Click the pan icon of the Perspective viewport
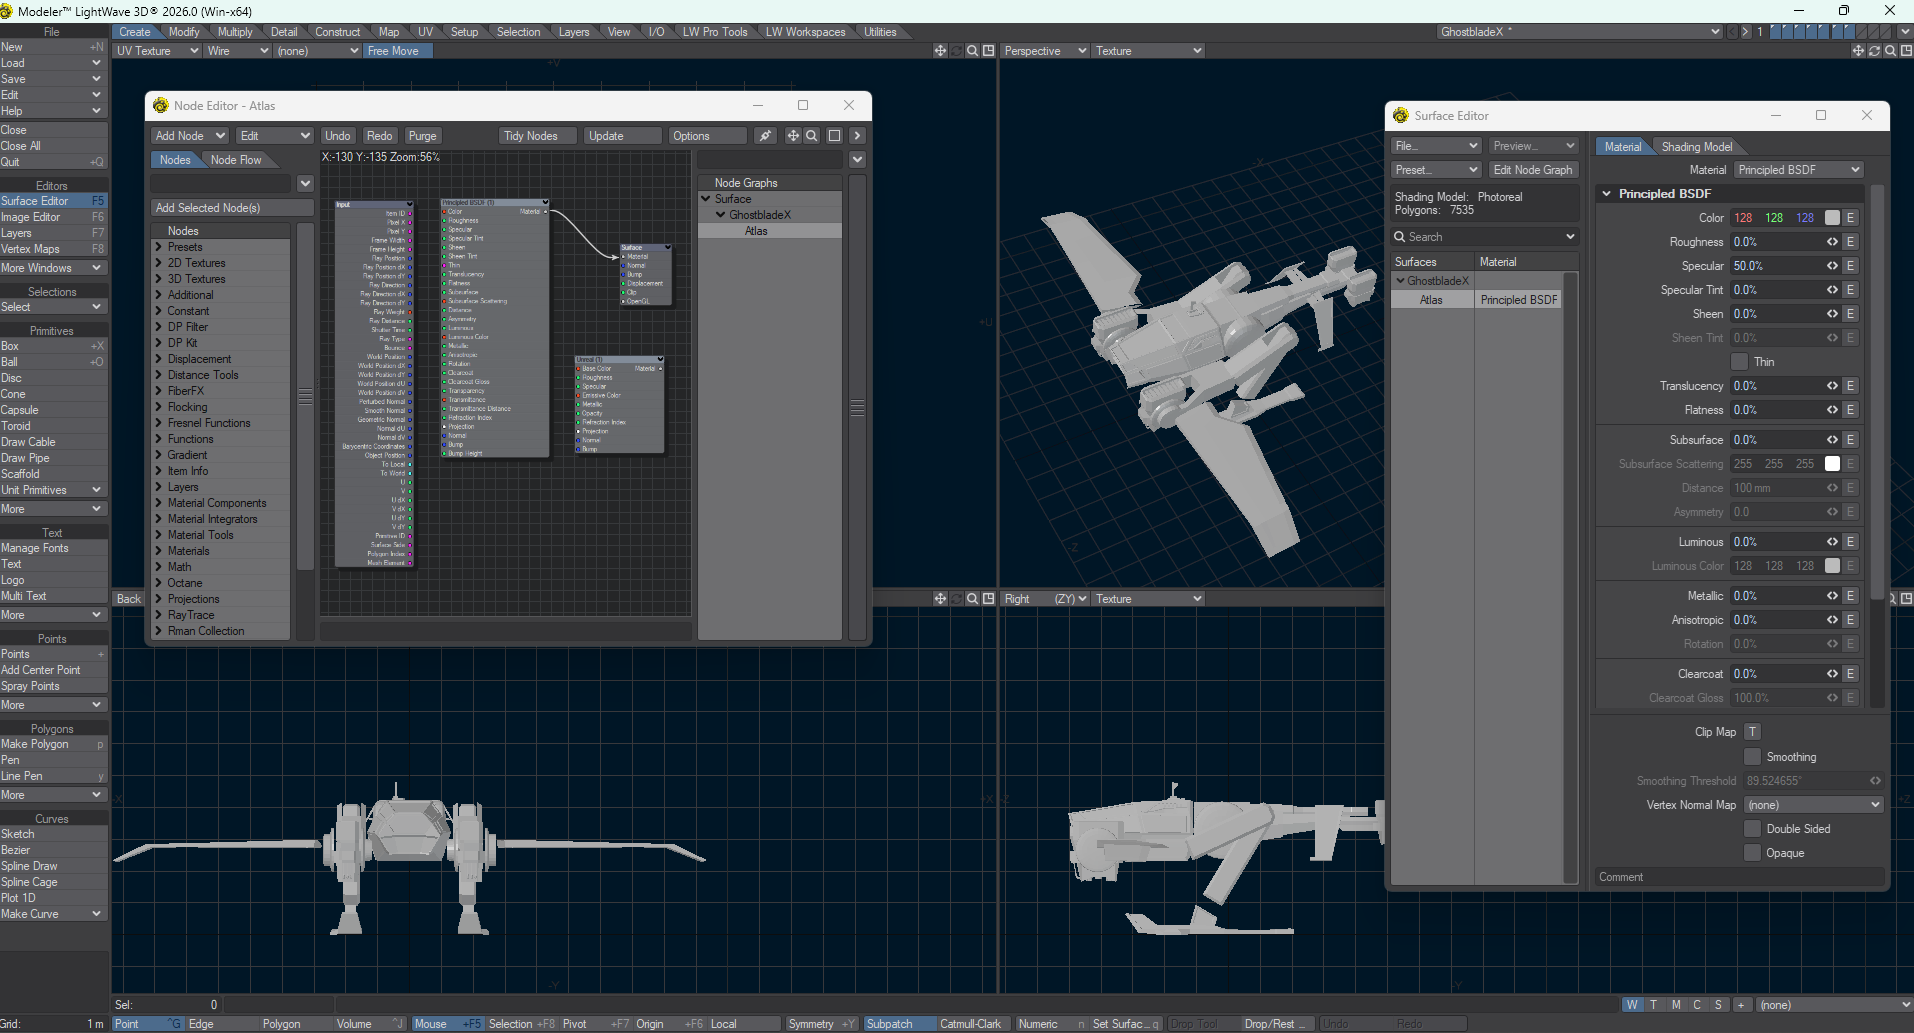 coord(1858,51)
